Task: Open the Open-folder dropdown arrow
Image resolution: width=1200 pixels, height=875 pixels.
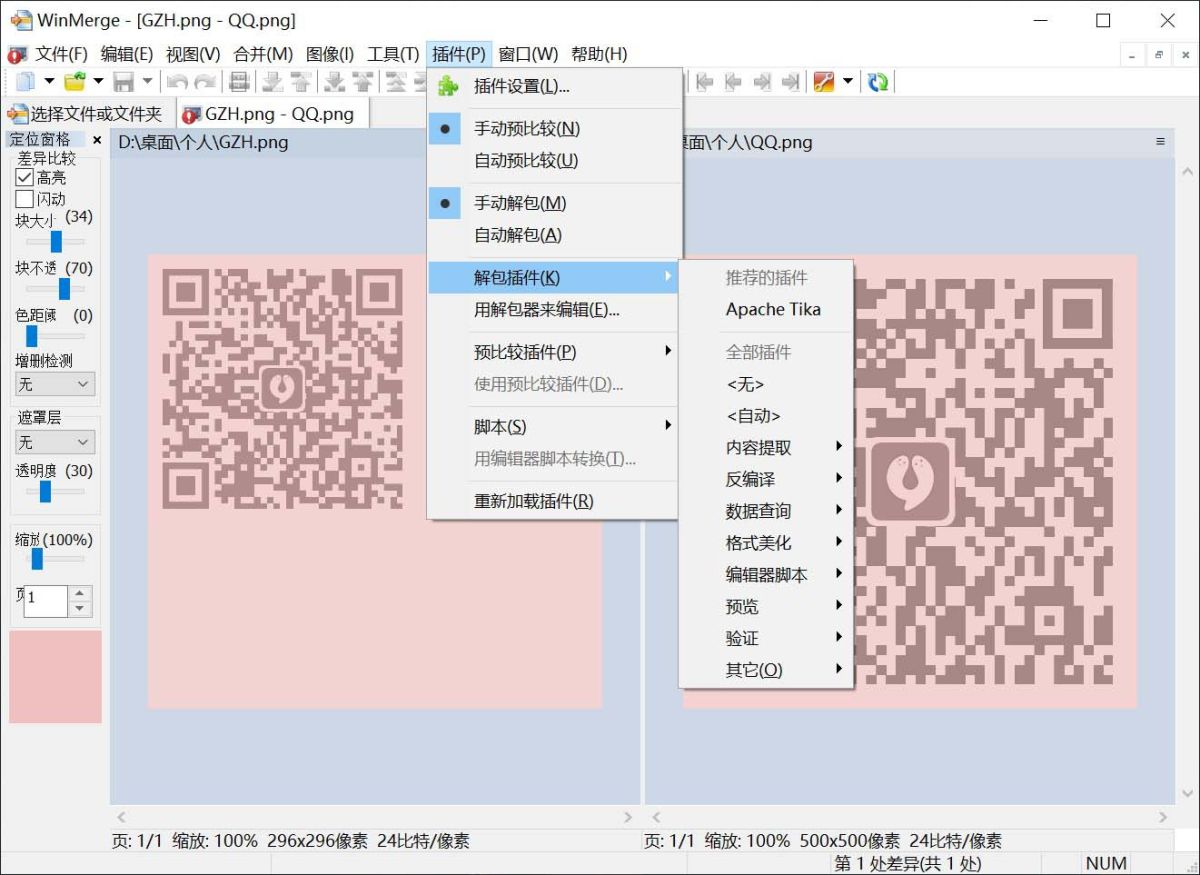Action: click(98, 82)
